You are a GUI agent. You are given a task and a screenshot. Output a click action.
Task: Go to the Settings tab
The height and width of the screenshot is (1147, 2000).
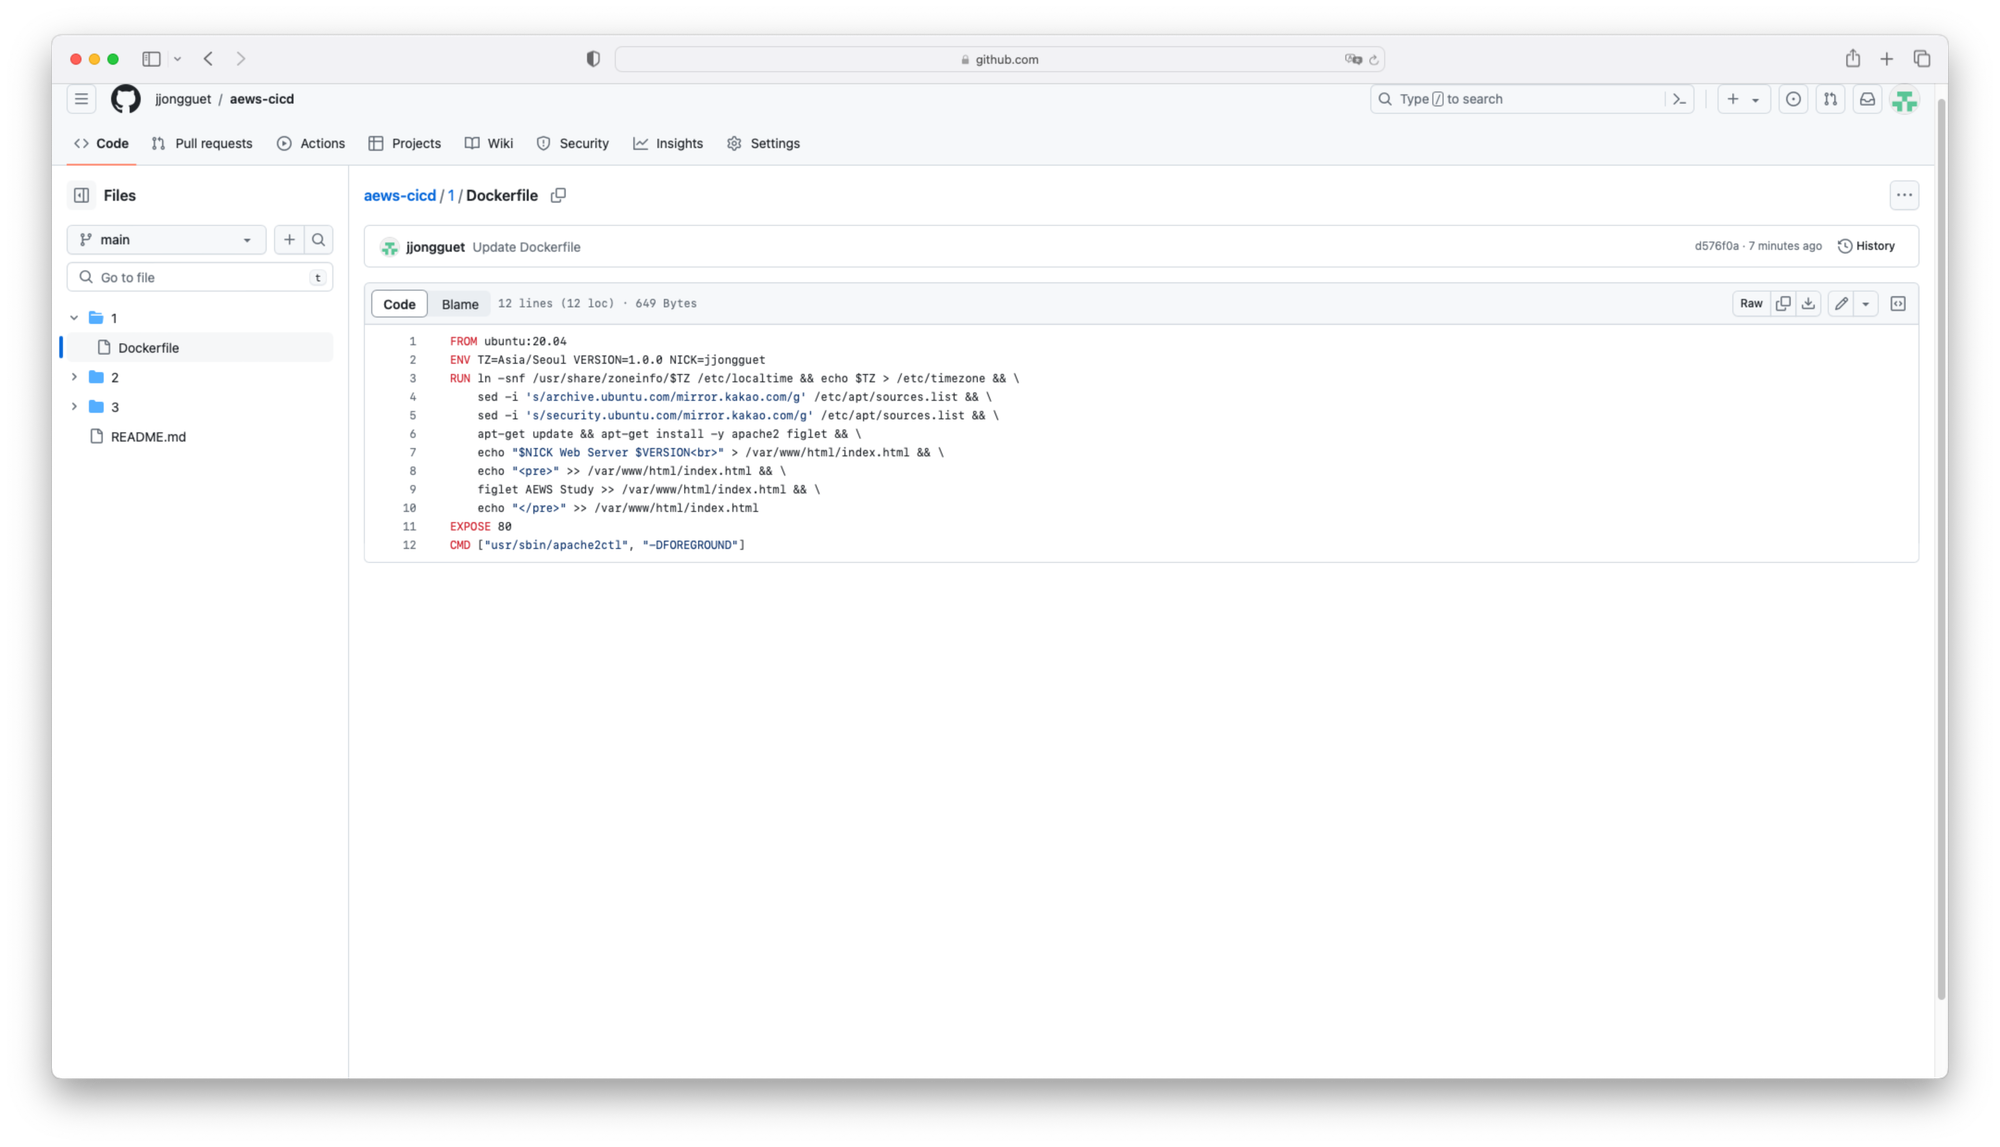click(763, 143)
